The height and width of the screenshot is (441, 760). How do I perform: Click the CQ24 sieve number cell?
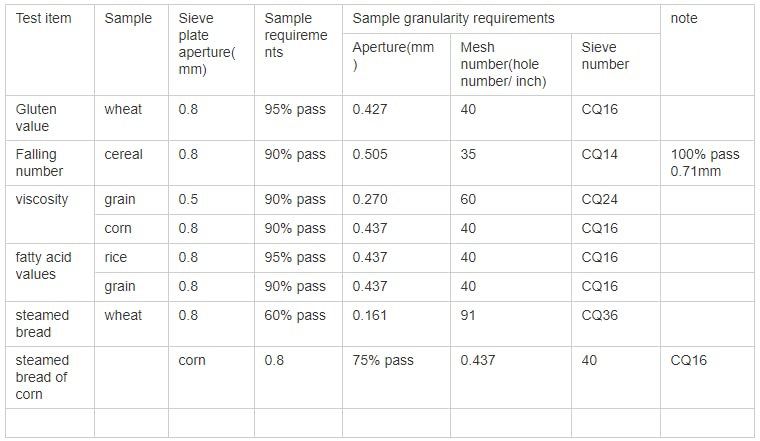tap(616, 200)
